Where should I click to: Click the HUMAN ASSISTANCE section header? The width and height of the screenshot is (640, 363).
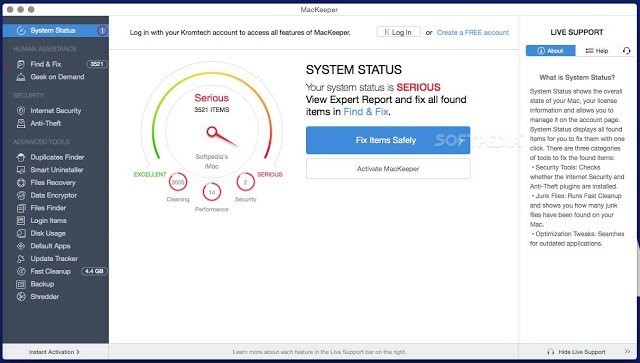pos(45,49)
